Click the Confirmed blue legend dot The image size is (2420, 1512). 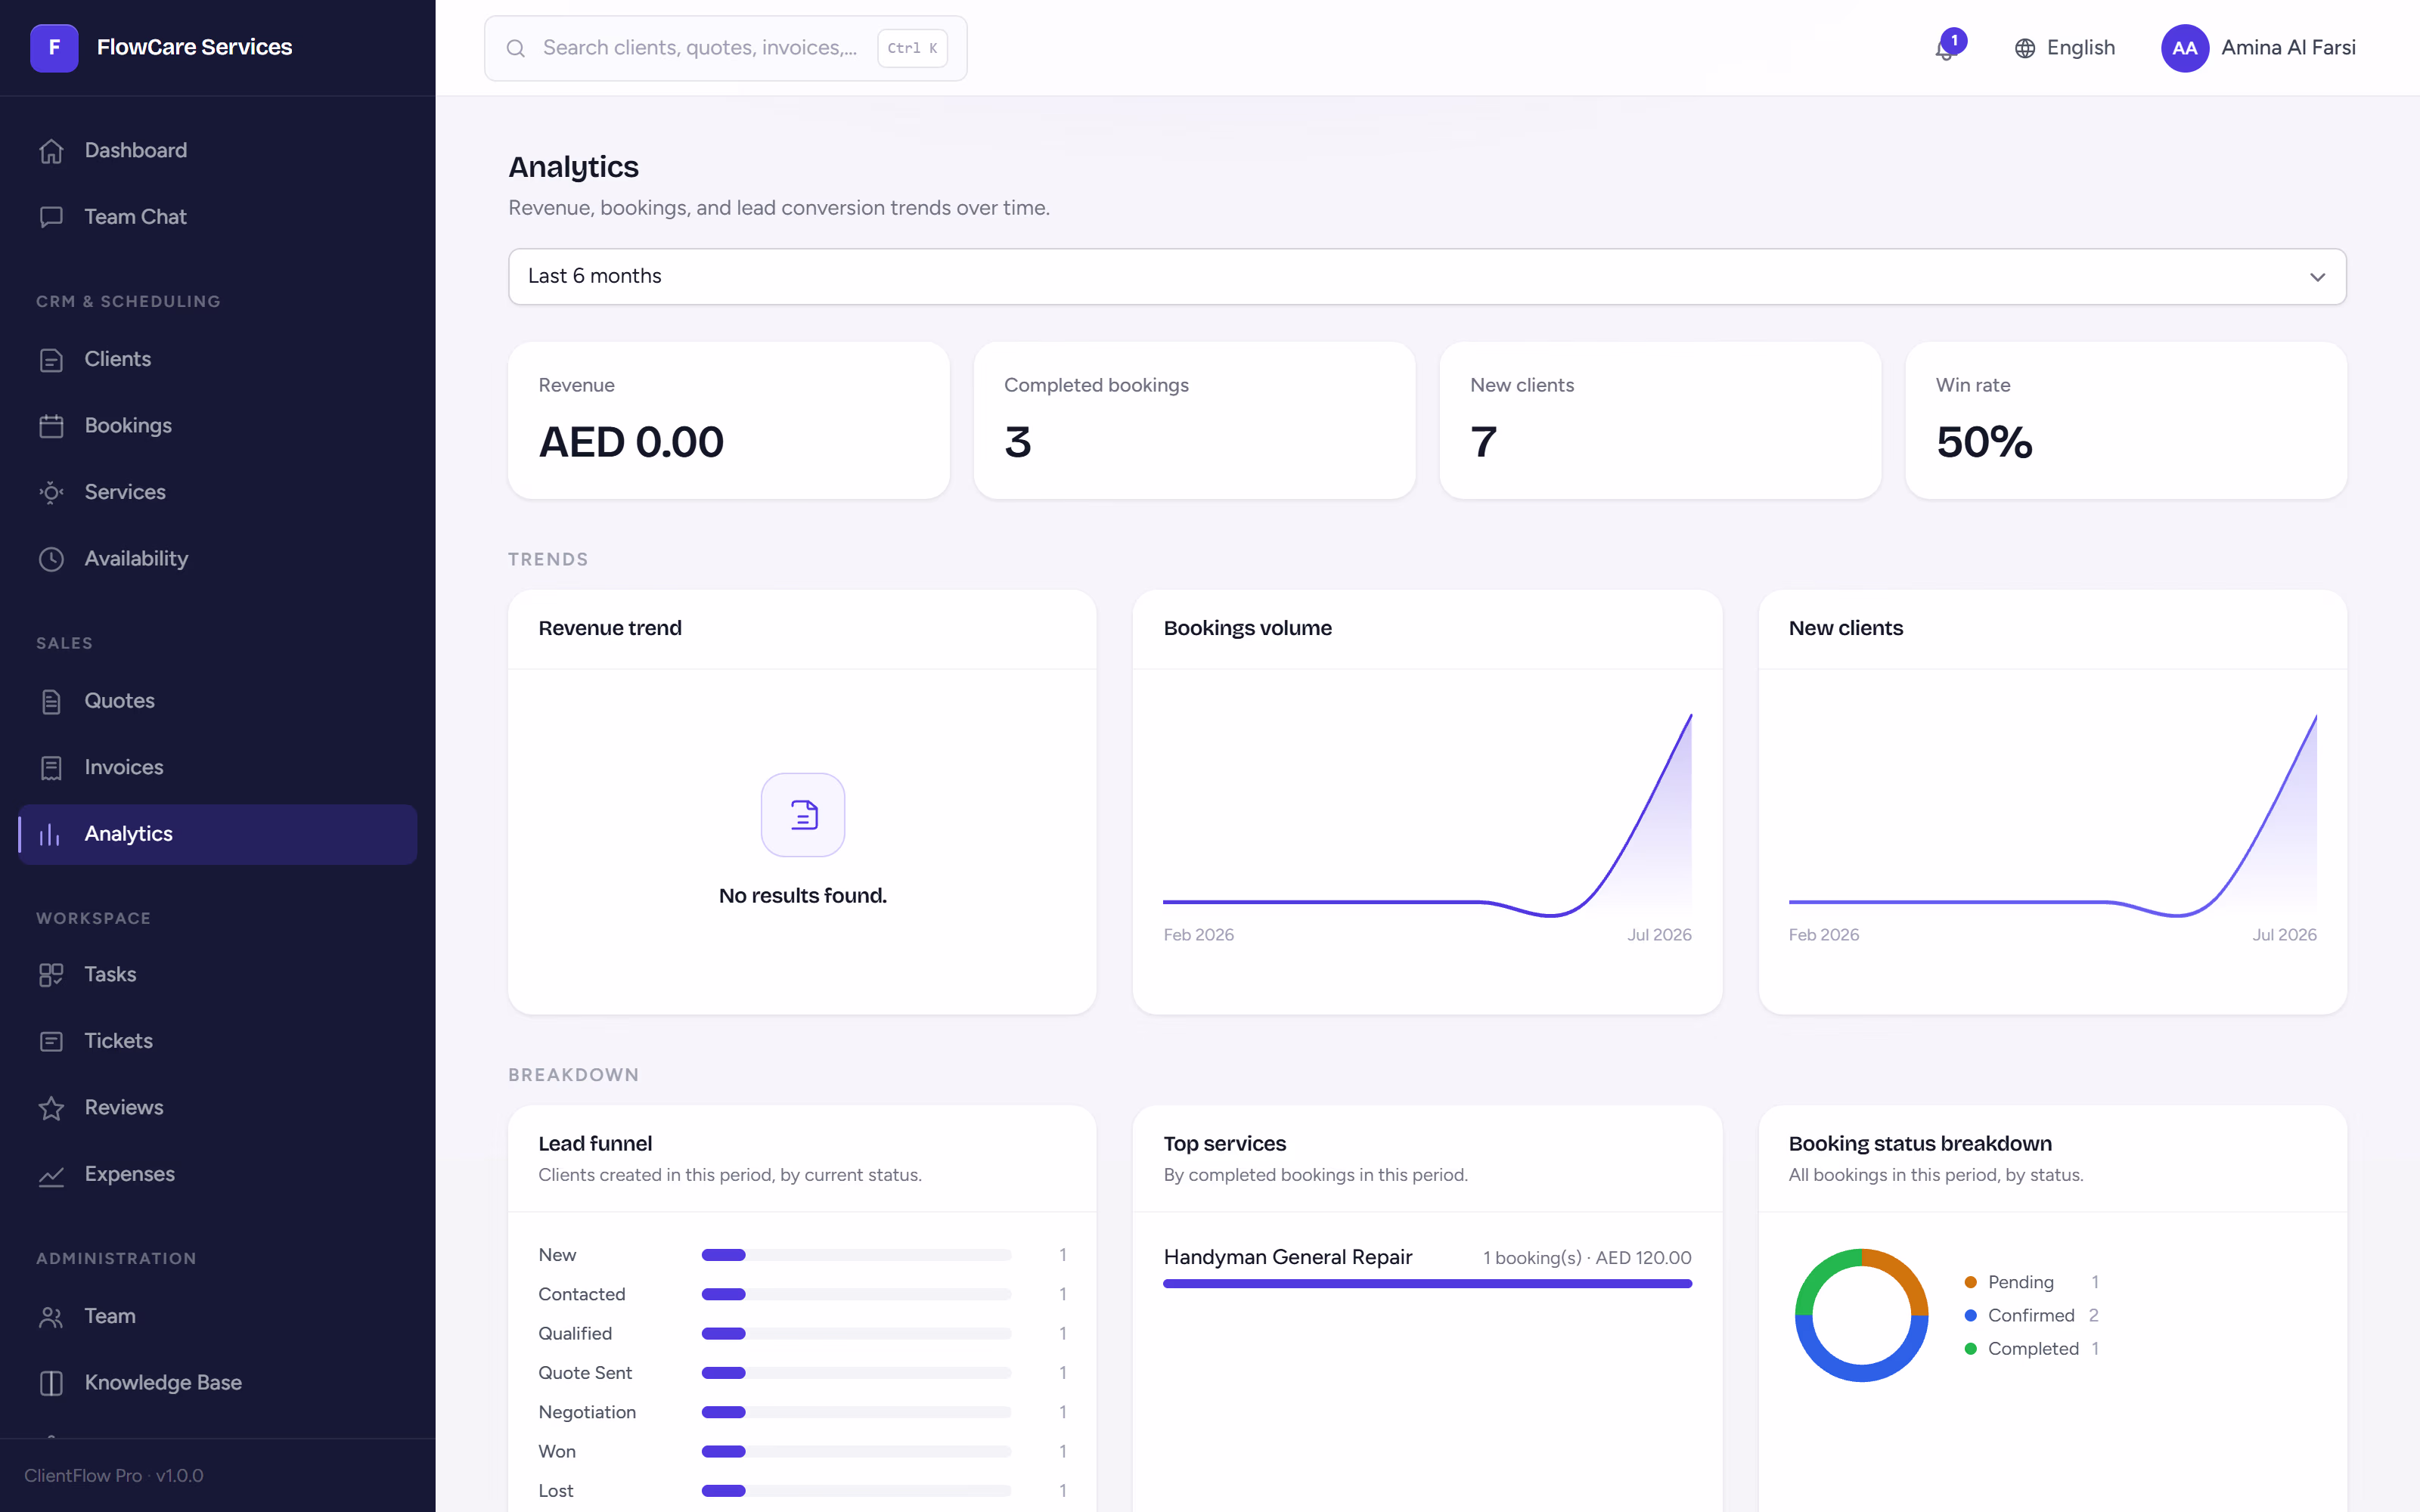click(x=1970, y=1315)
